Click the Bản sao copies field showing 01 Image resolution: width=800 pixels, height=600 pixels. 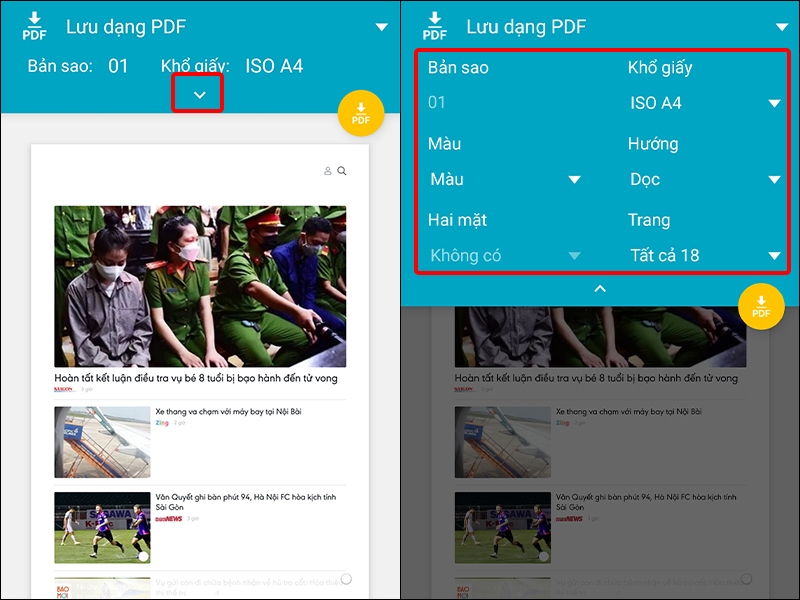tap(435, 103)
